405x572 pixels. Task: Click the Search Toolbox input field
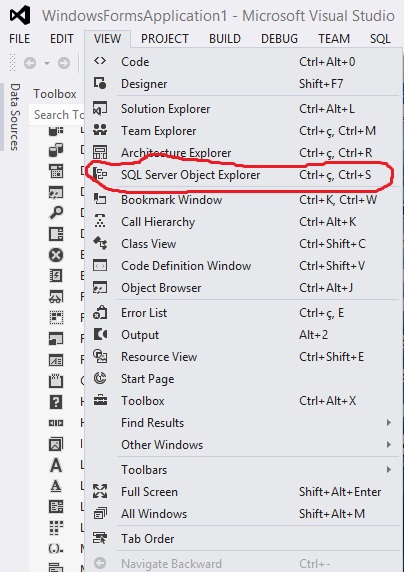(x=57, y=115)
